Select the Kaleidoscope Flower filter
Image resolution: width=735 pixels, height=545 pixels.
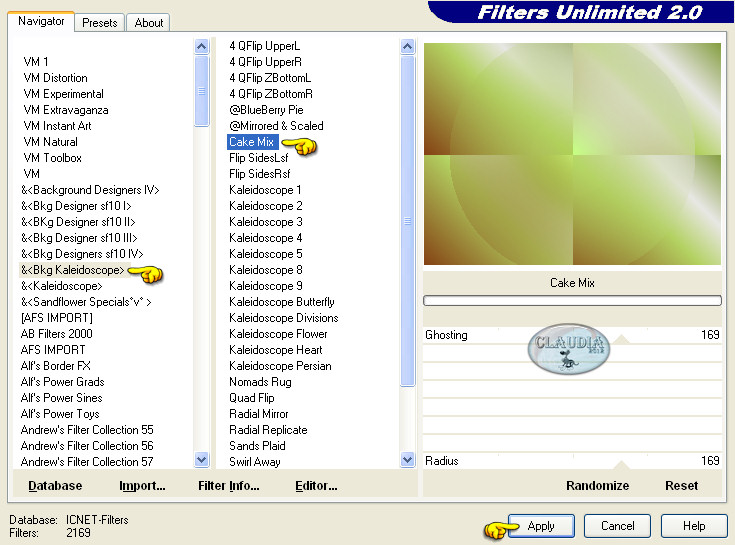coord(278,334)
